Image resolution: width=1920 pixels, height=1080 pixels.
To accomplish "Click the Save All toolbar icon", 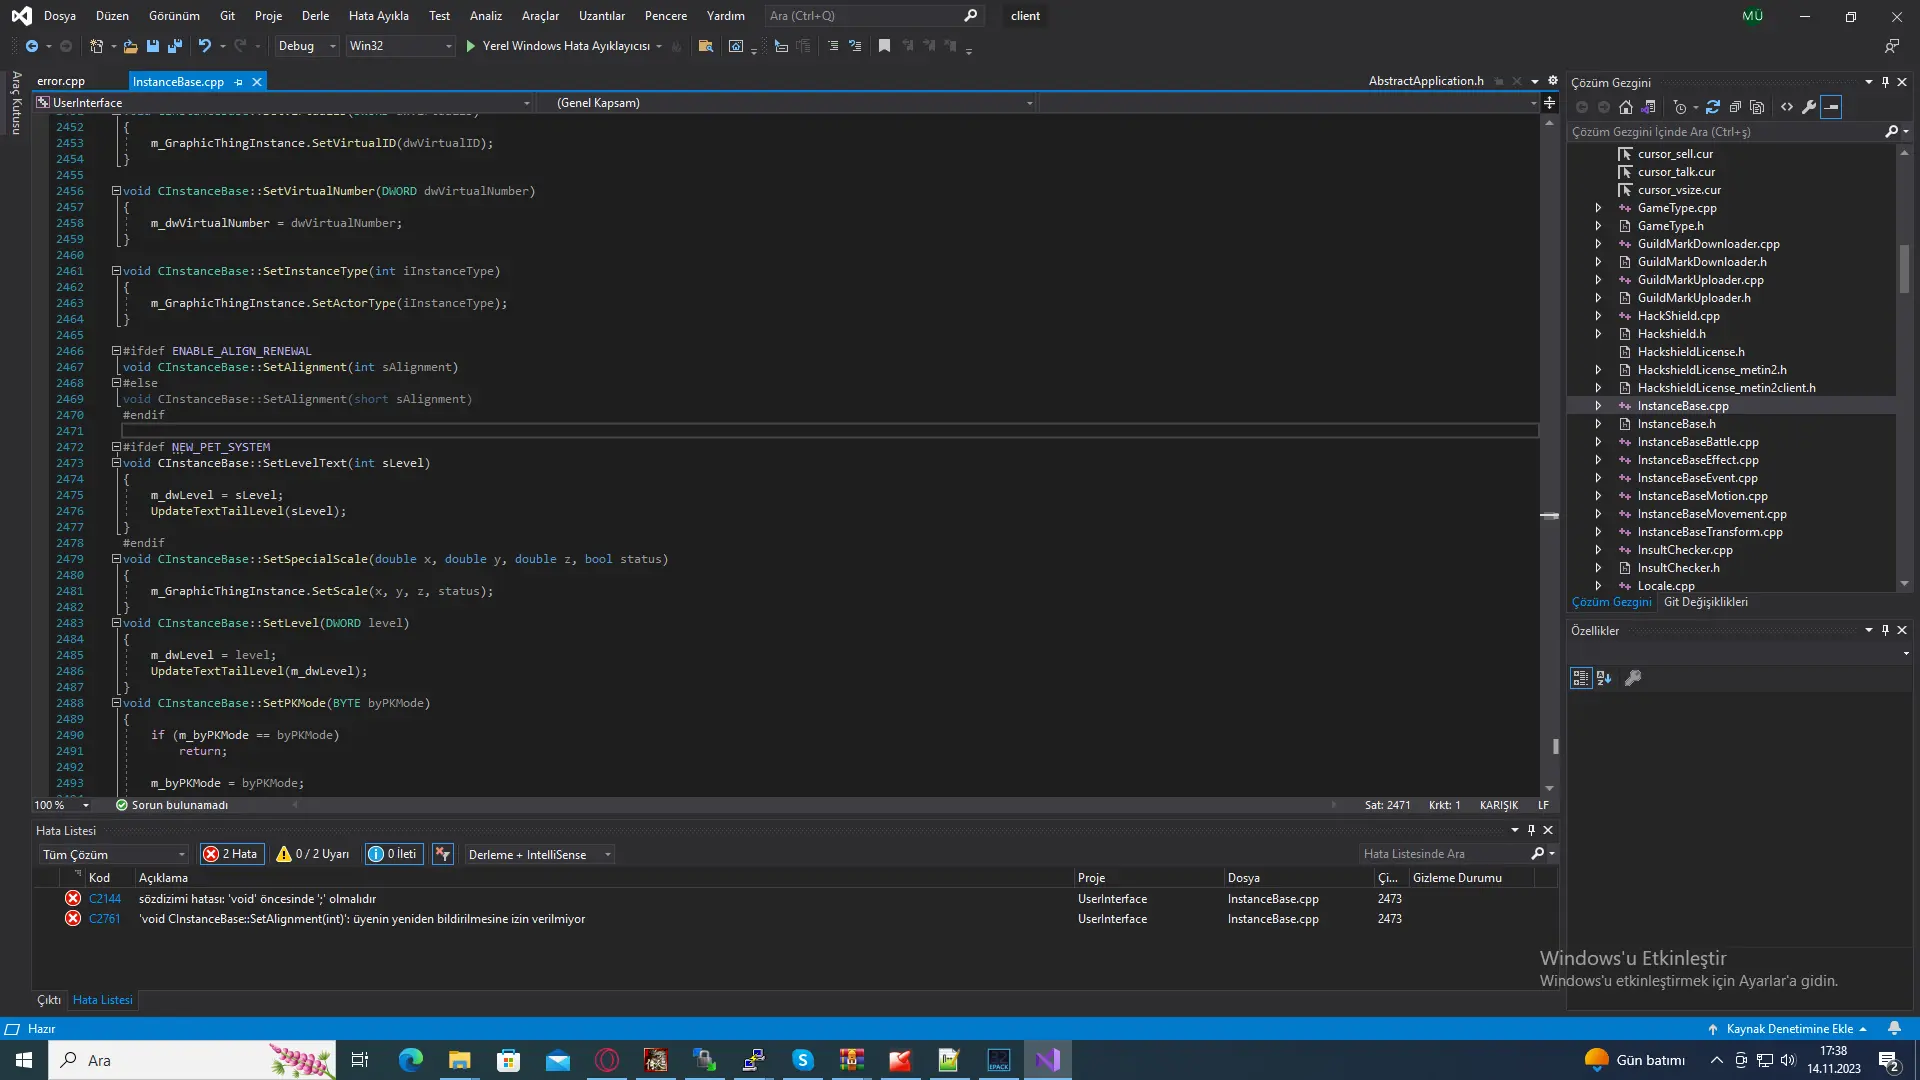I will pyautogui.click(x=175, y=46).
